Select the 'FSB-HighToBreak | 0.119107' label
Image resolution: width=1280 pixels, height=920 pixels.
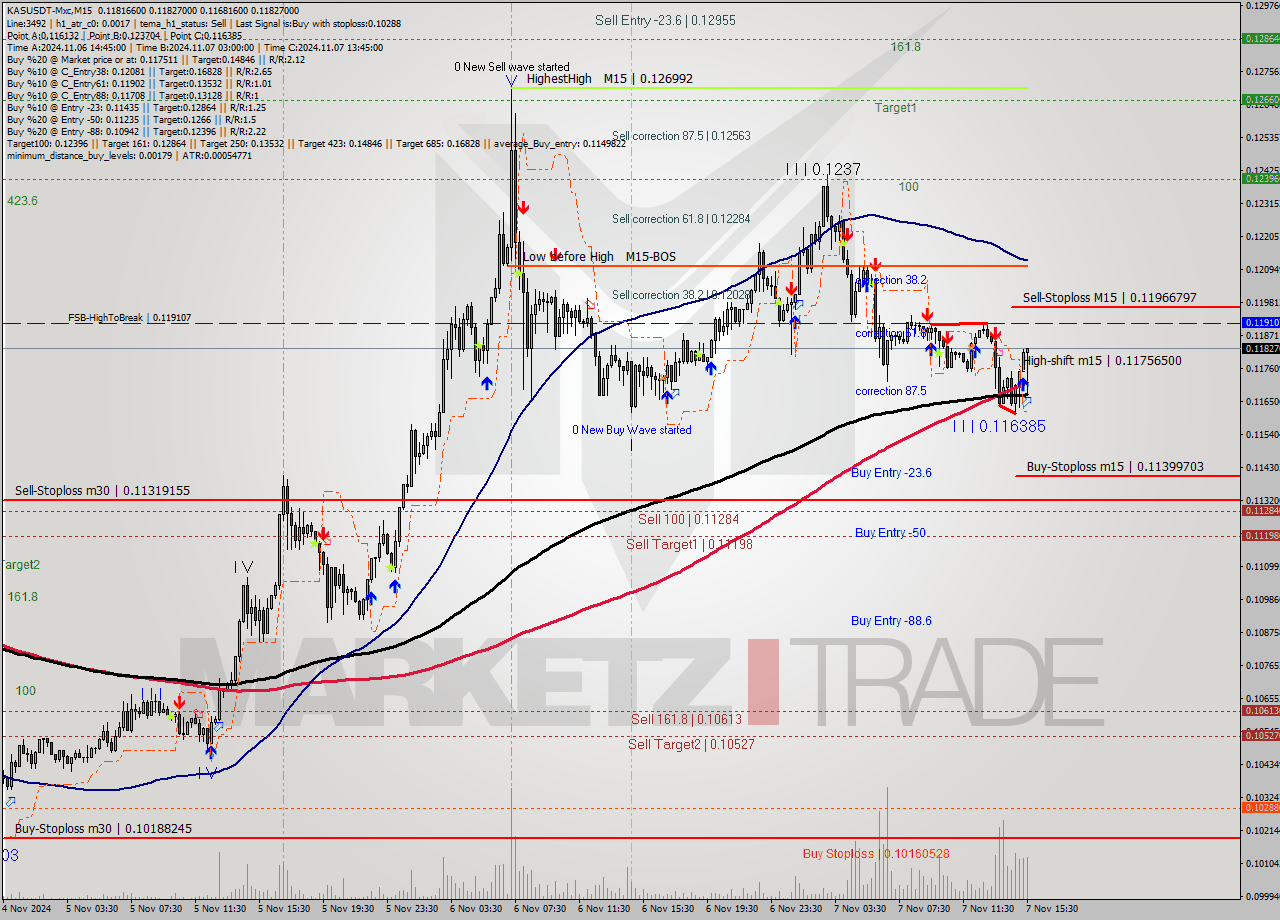coord(128,318)
